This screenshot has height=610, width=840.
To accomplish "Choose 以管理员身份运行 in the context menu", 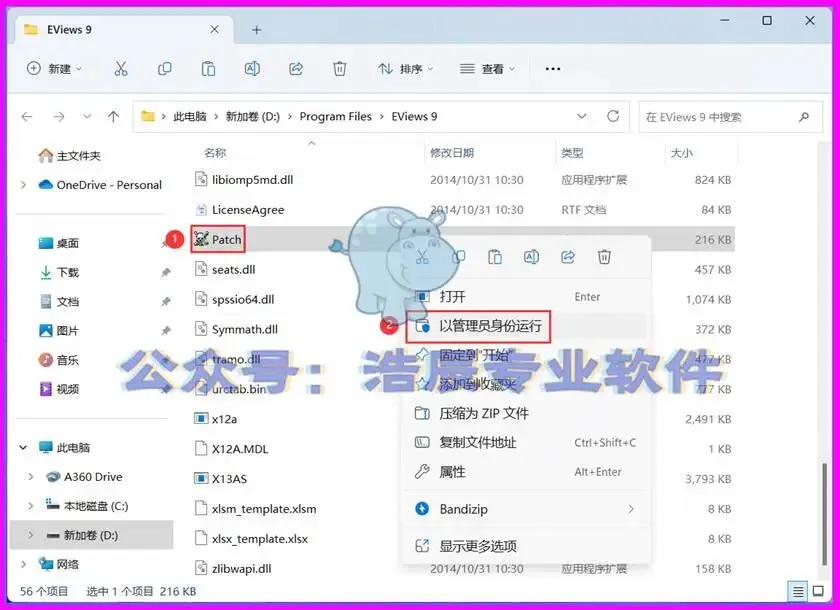I will click(x=525, y=326).
